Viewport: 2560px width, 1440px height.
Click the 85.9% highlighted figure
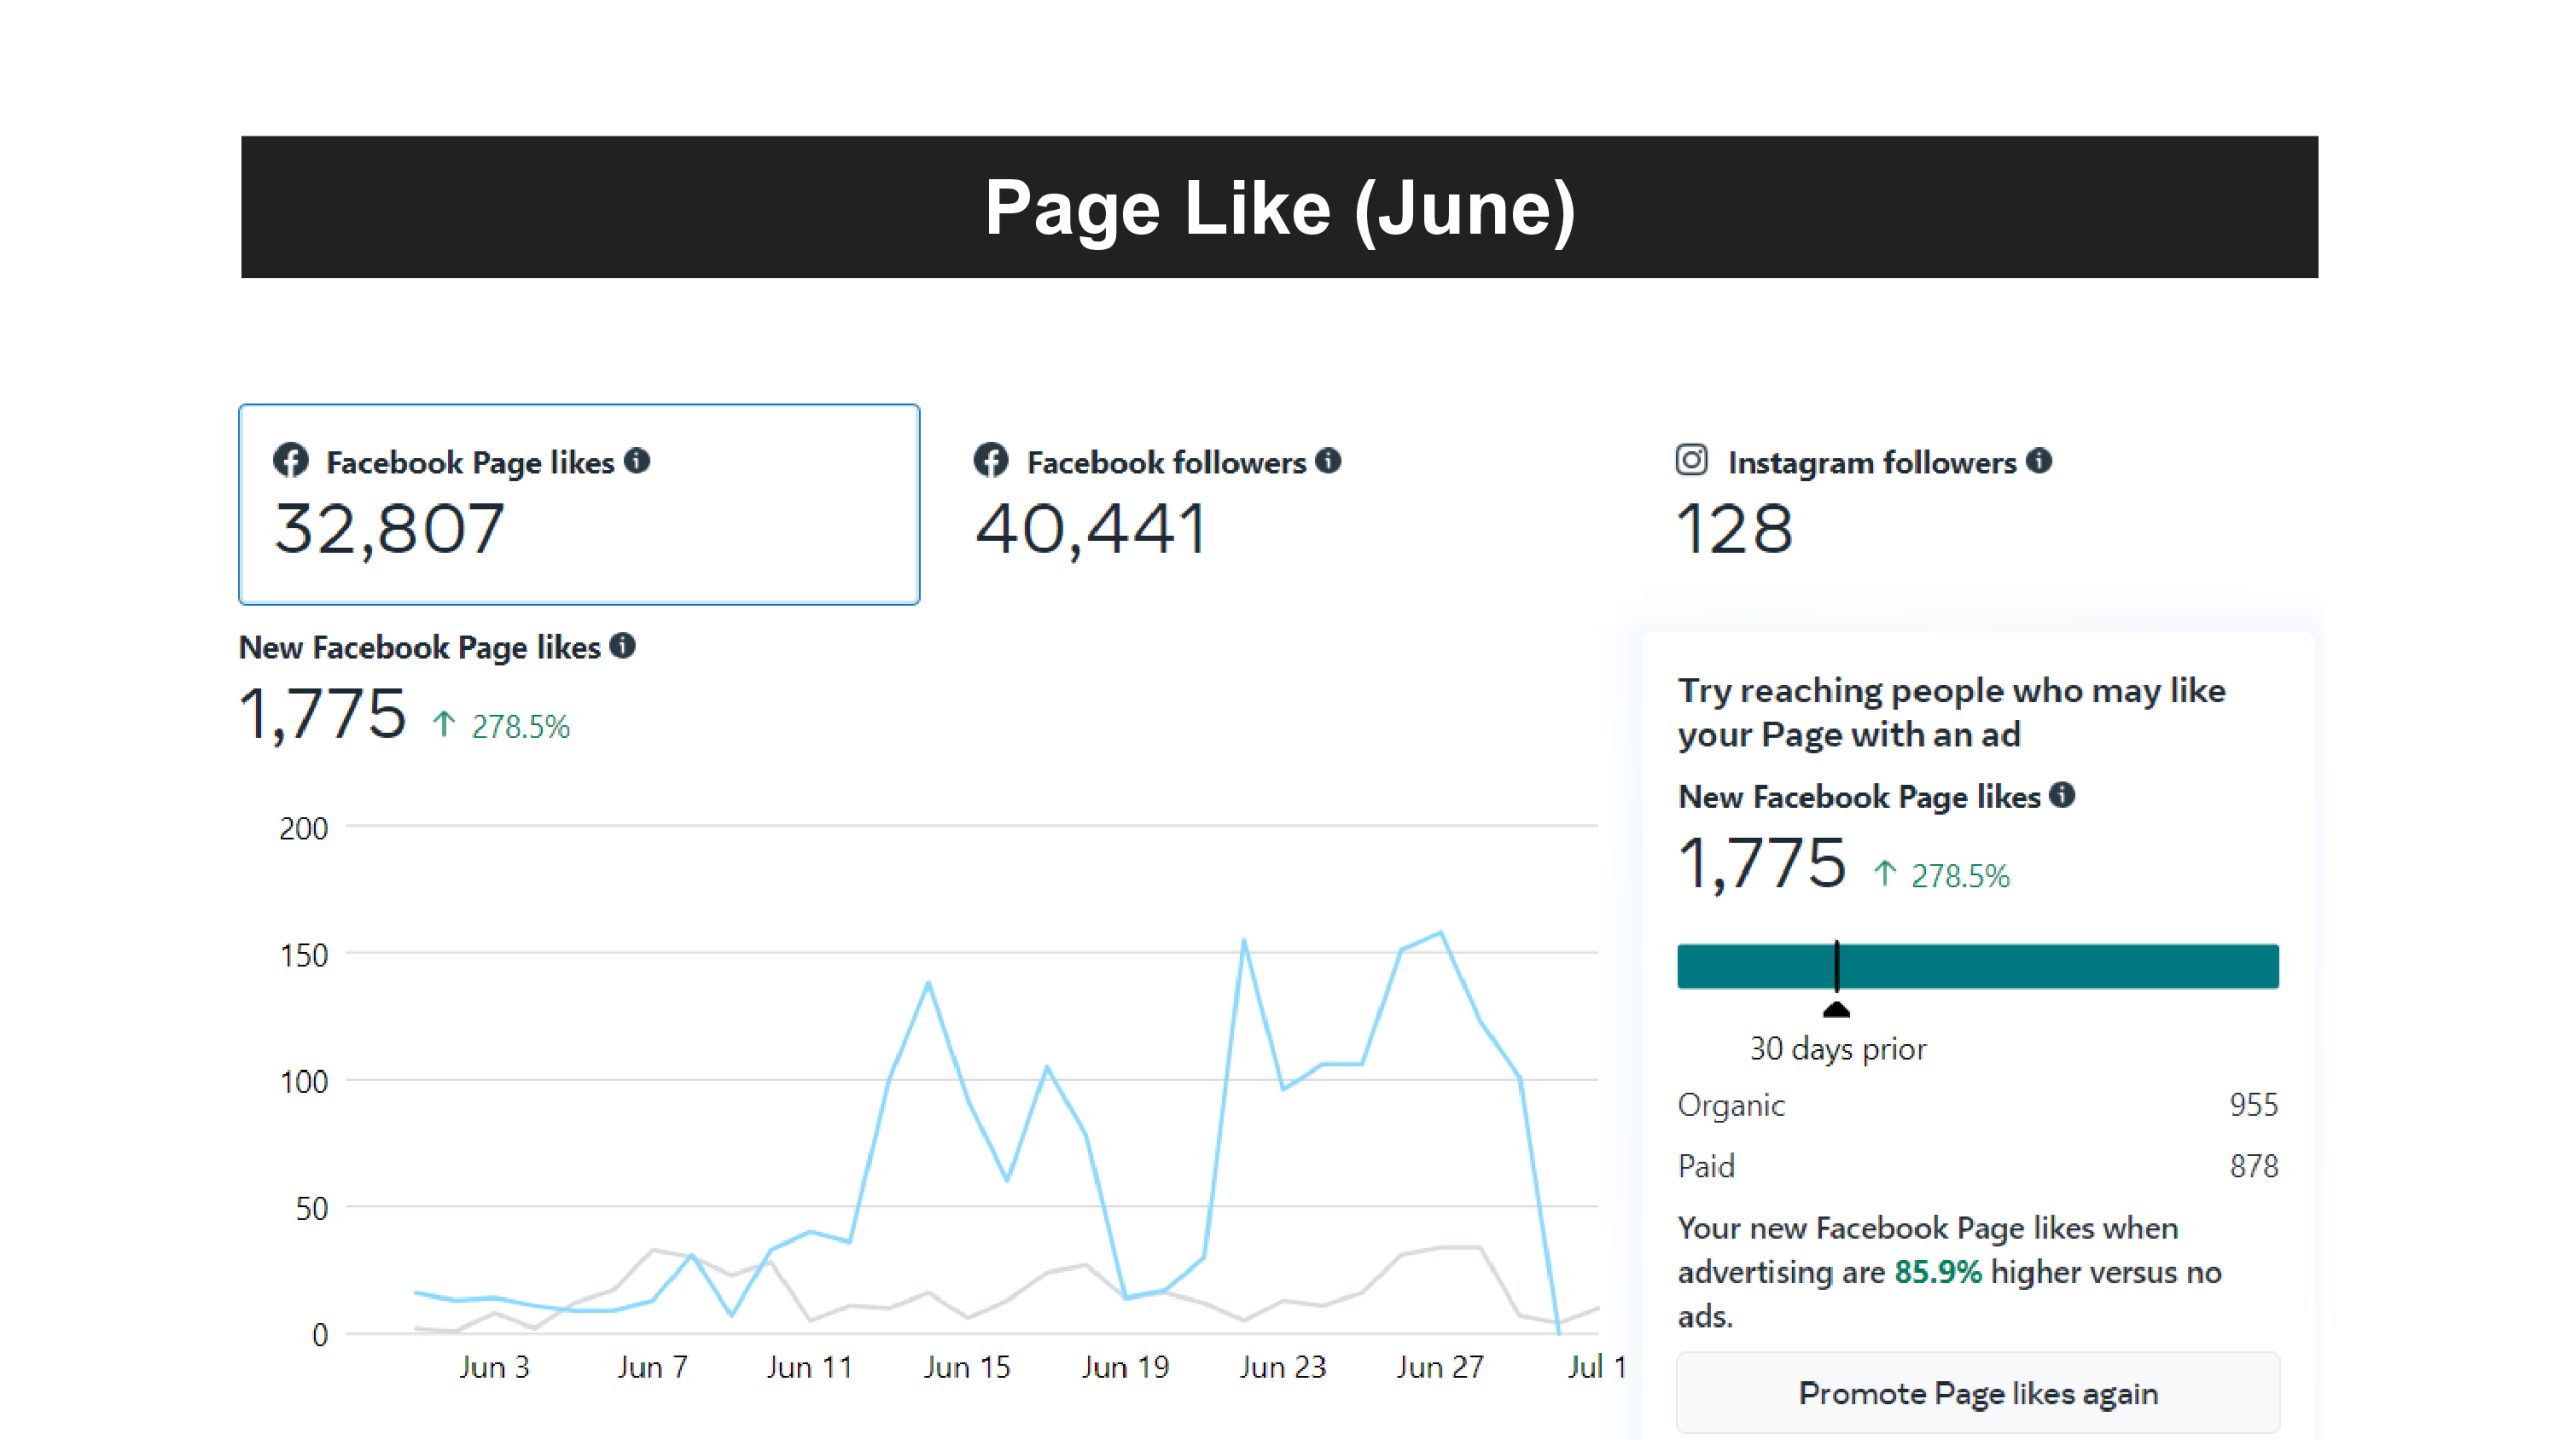(x=1938, y=1272)
